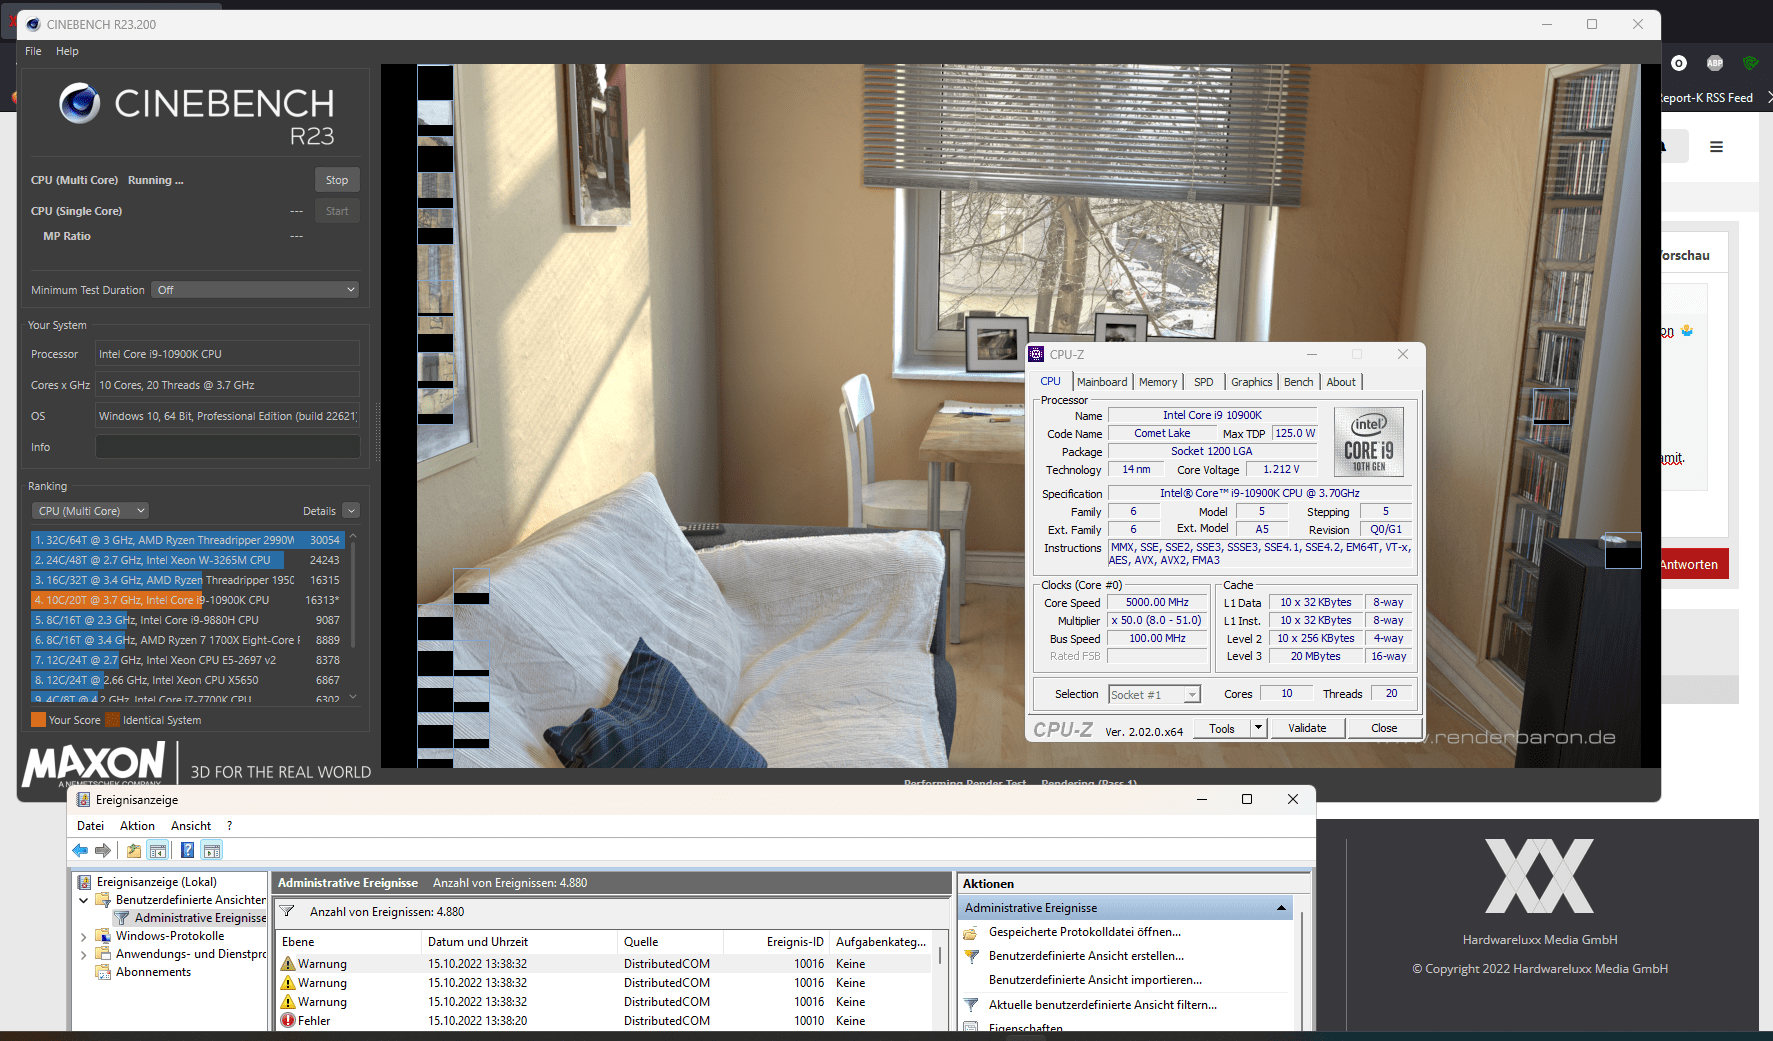This screenshot has width=1773, height=1041.
Task: Stop the running Multi Core test
Action: pyautogui.click(x=337, y=180)
